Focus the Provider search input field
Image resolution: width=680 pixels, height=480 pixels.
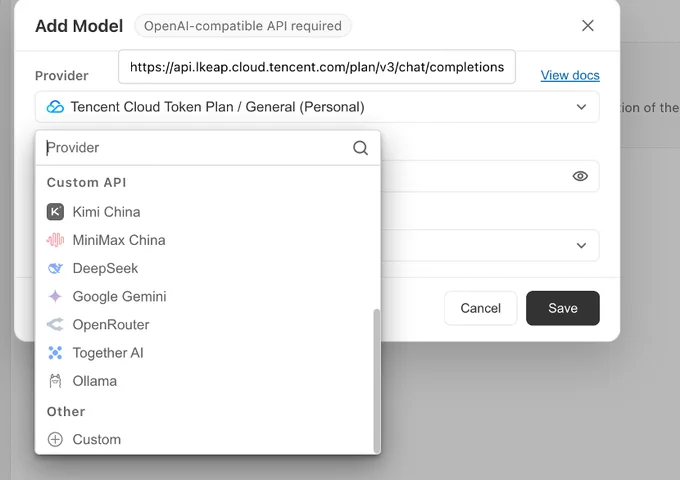click(x=197, y=148)
